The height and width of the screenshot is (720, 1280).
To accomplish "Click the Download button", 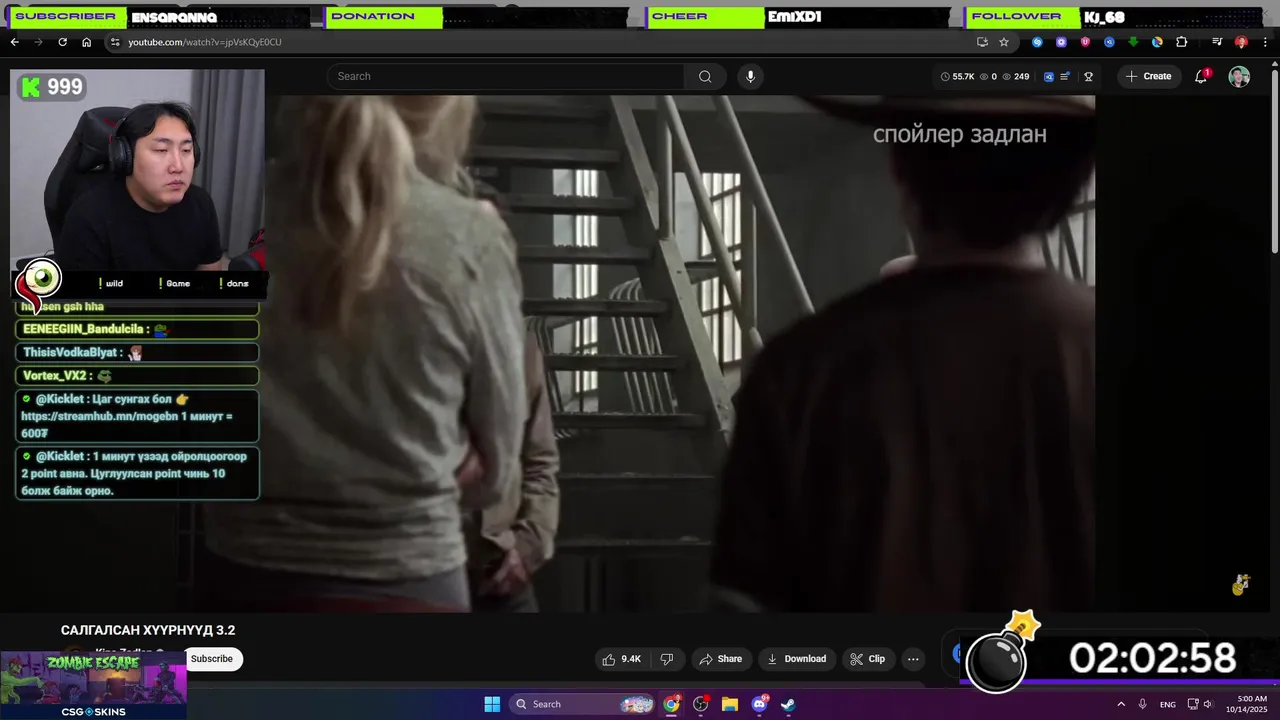I will [x=796, y=659].
